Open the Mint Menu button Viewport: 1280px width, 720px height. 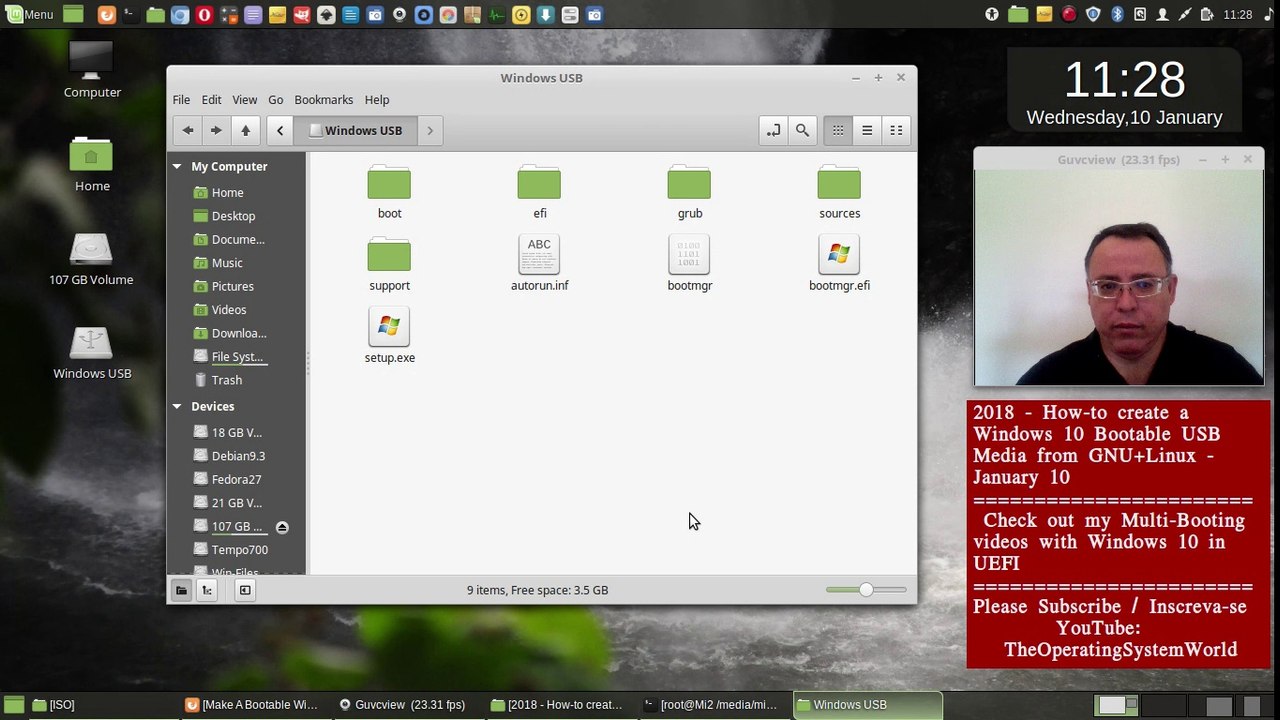(30, 14)
